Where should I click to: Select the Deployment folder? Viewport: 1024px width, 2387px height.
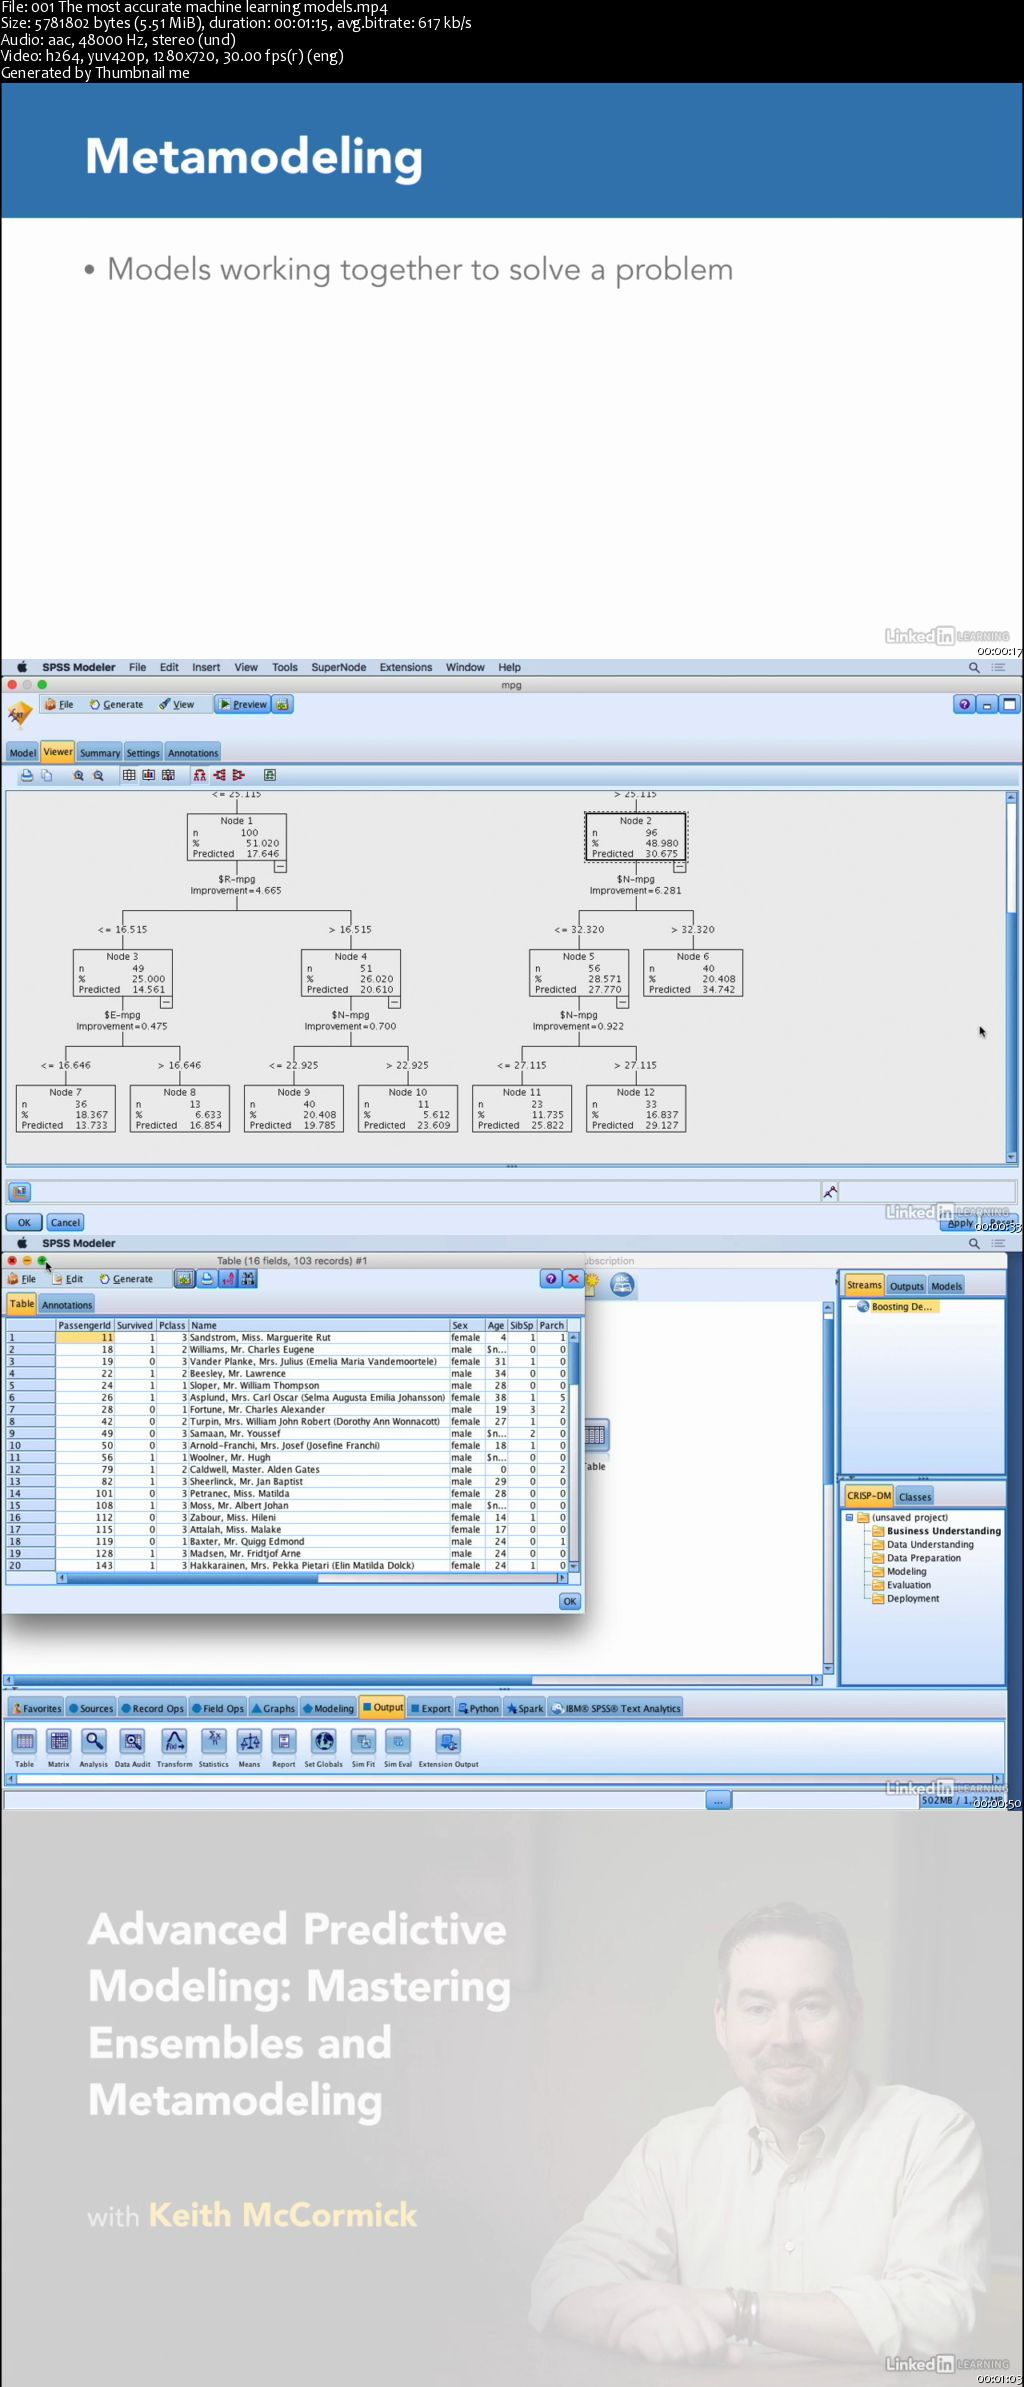(x=906, y=1598)
